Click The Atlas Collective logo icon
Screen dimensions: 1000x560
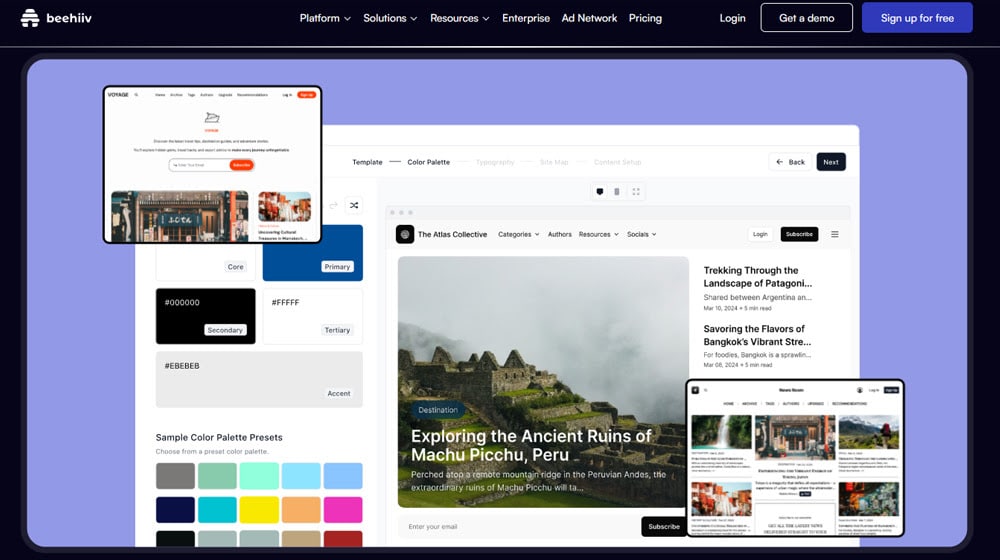coord(405,234)
